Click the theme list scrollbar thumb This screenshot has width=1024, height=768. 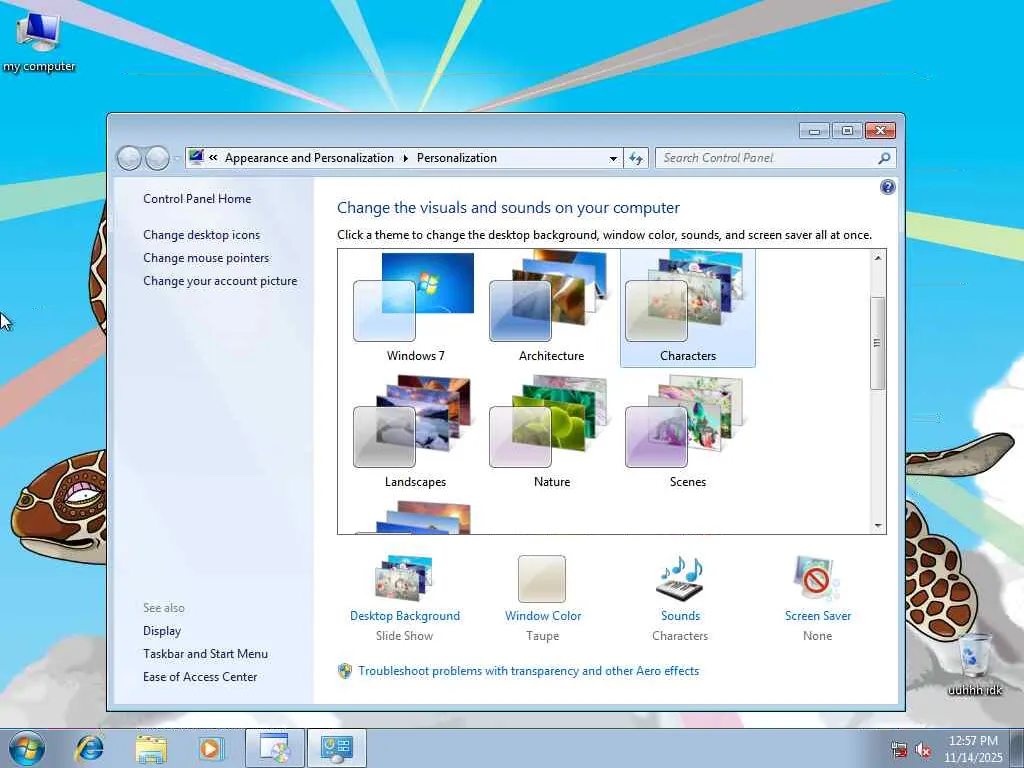(878, 343)
